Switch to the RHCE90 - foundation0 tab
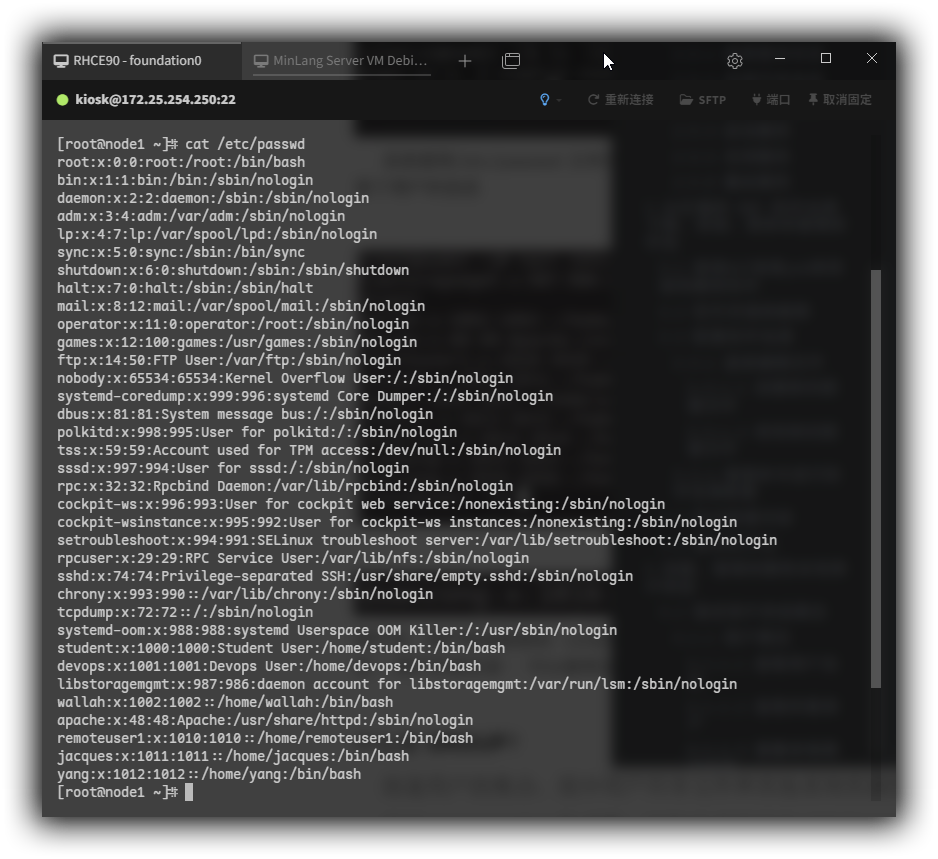This screenshot has width=938, height=859. 137,61
